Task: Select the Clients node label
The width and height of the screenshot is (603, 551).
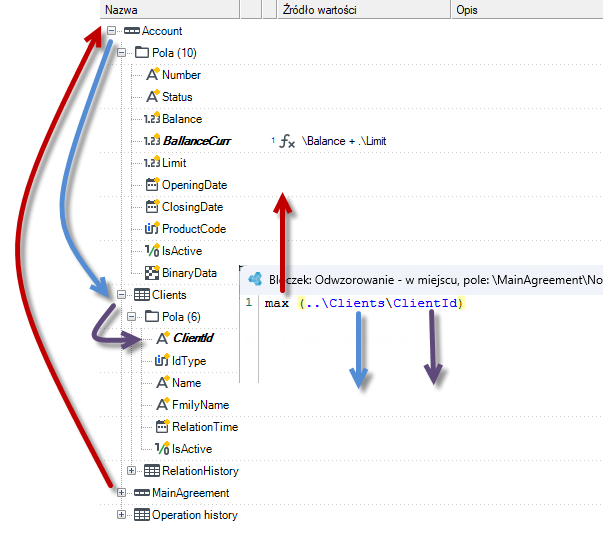Action: 169,295
